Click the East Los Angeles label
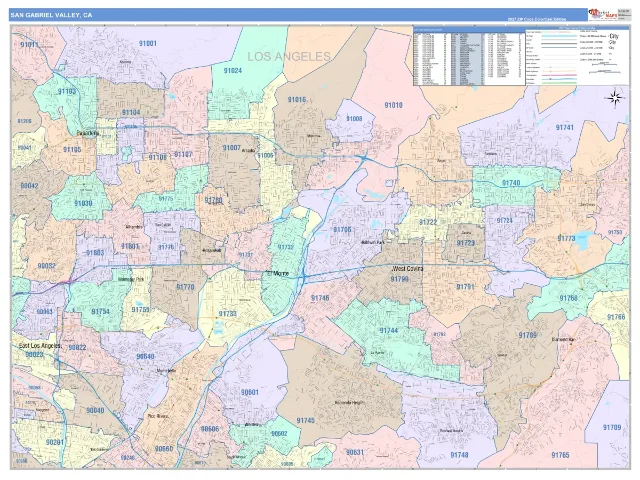This screenshot has width=640, height=480. [40, 346]
